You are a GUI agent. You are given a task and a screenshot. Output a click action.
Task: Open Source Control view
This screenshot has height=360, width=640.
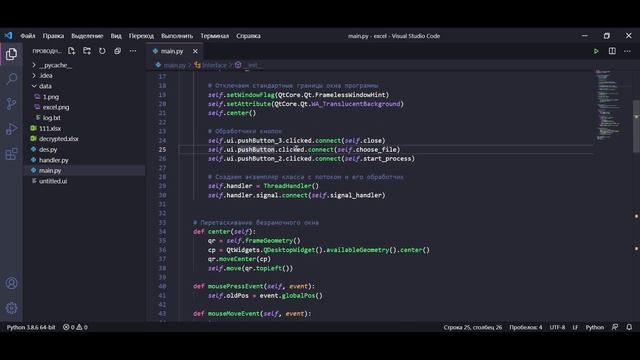(x=11, y=104)
